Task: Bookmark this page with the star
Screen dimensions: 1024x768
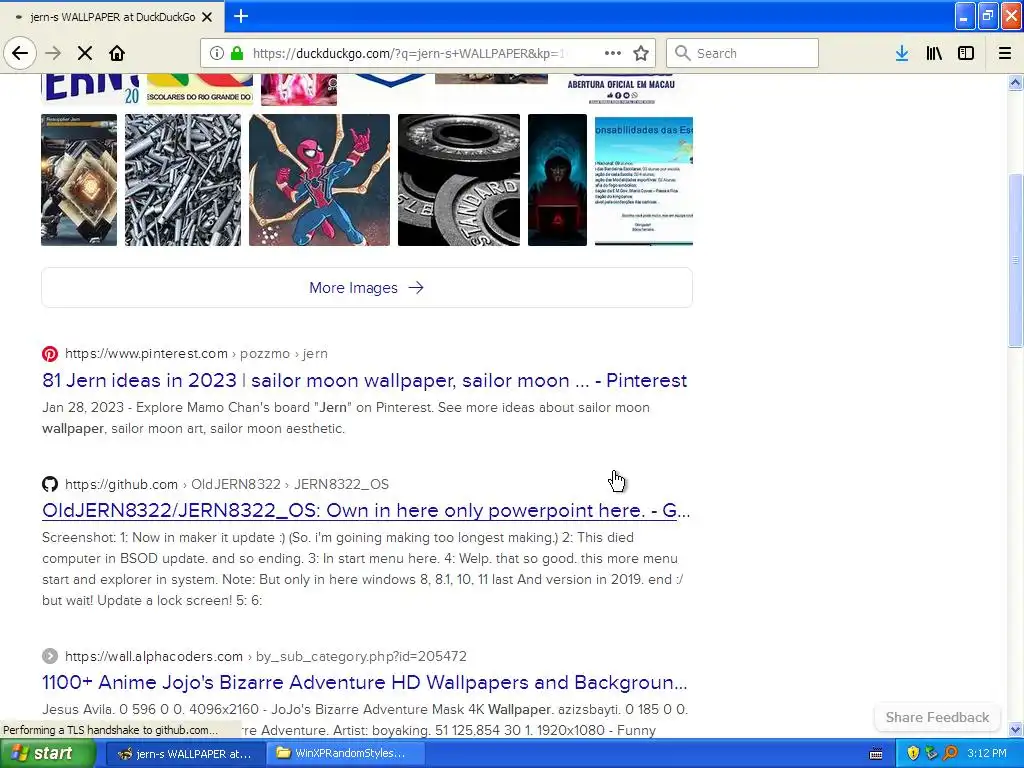Action: (641, 53)
